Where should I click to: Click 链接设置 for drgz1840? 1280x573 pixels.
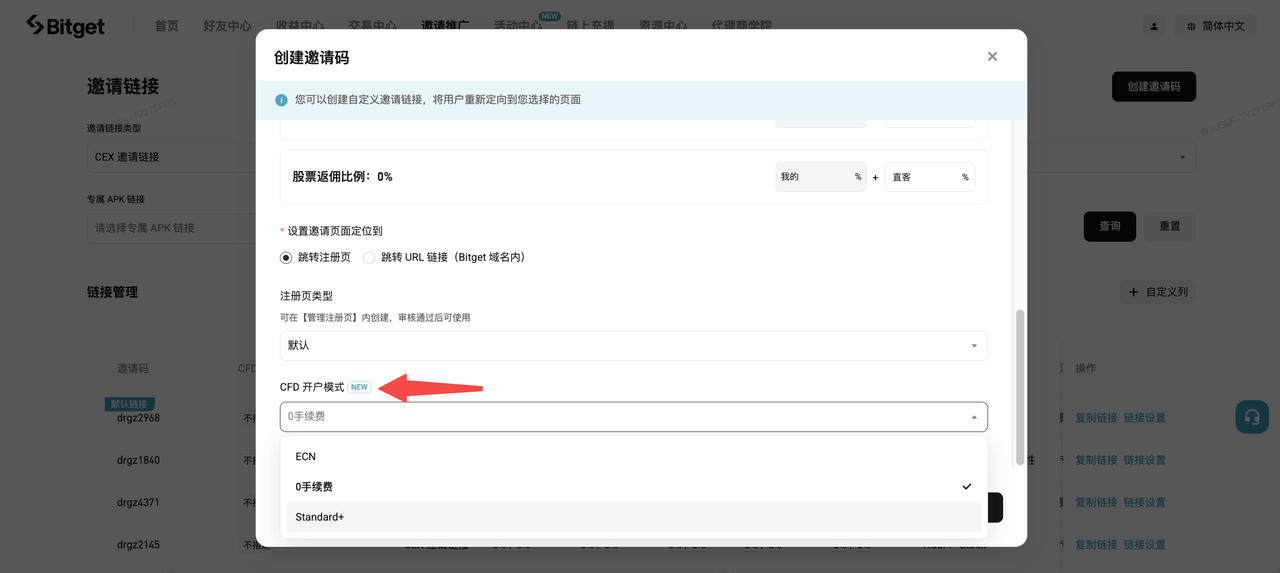[x=1144, y=461]
